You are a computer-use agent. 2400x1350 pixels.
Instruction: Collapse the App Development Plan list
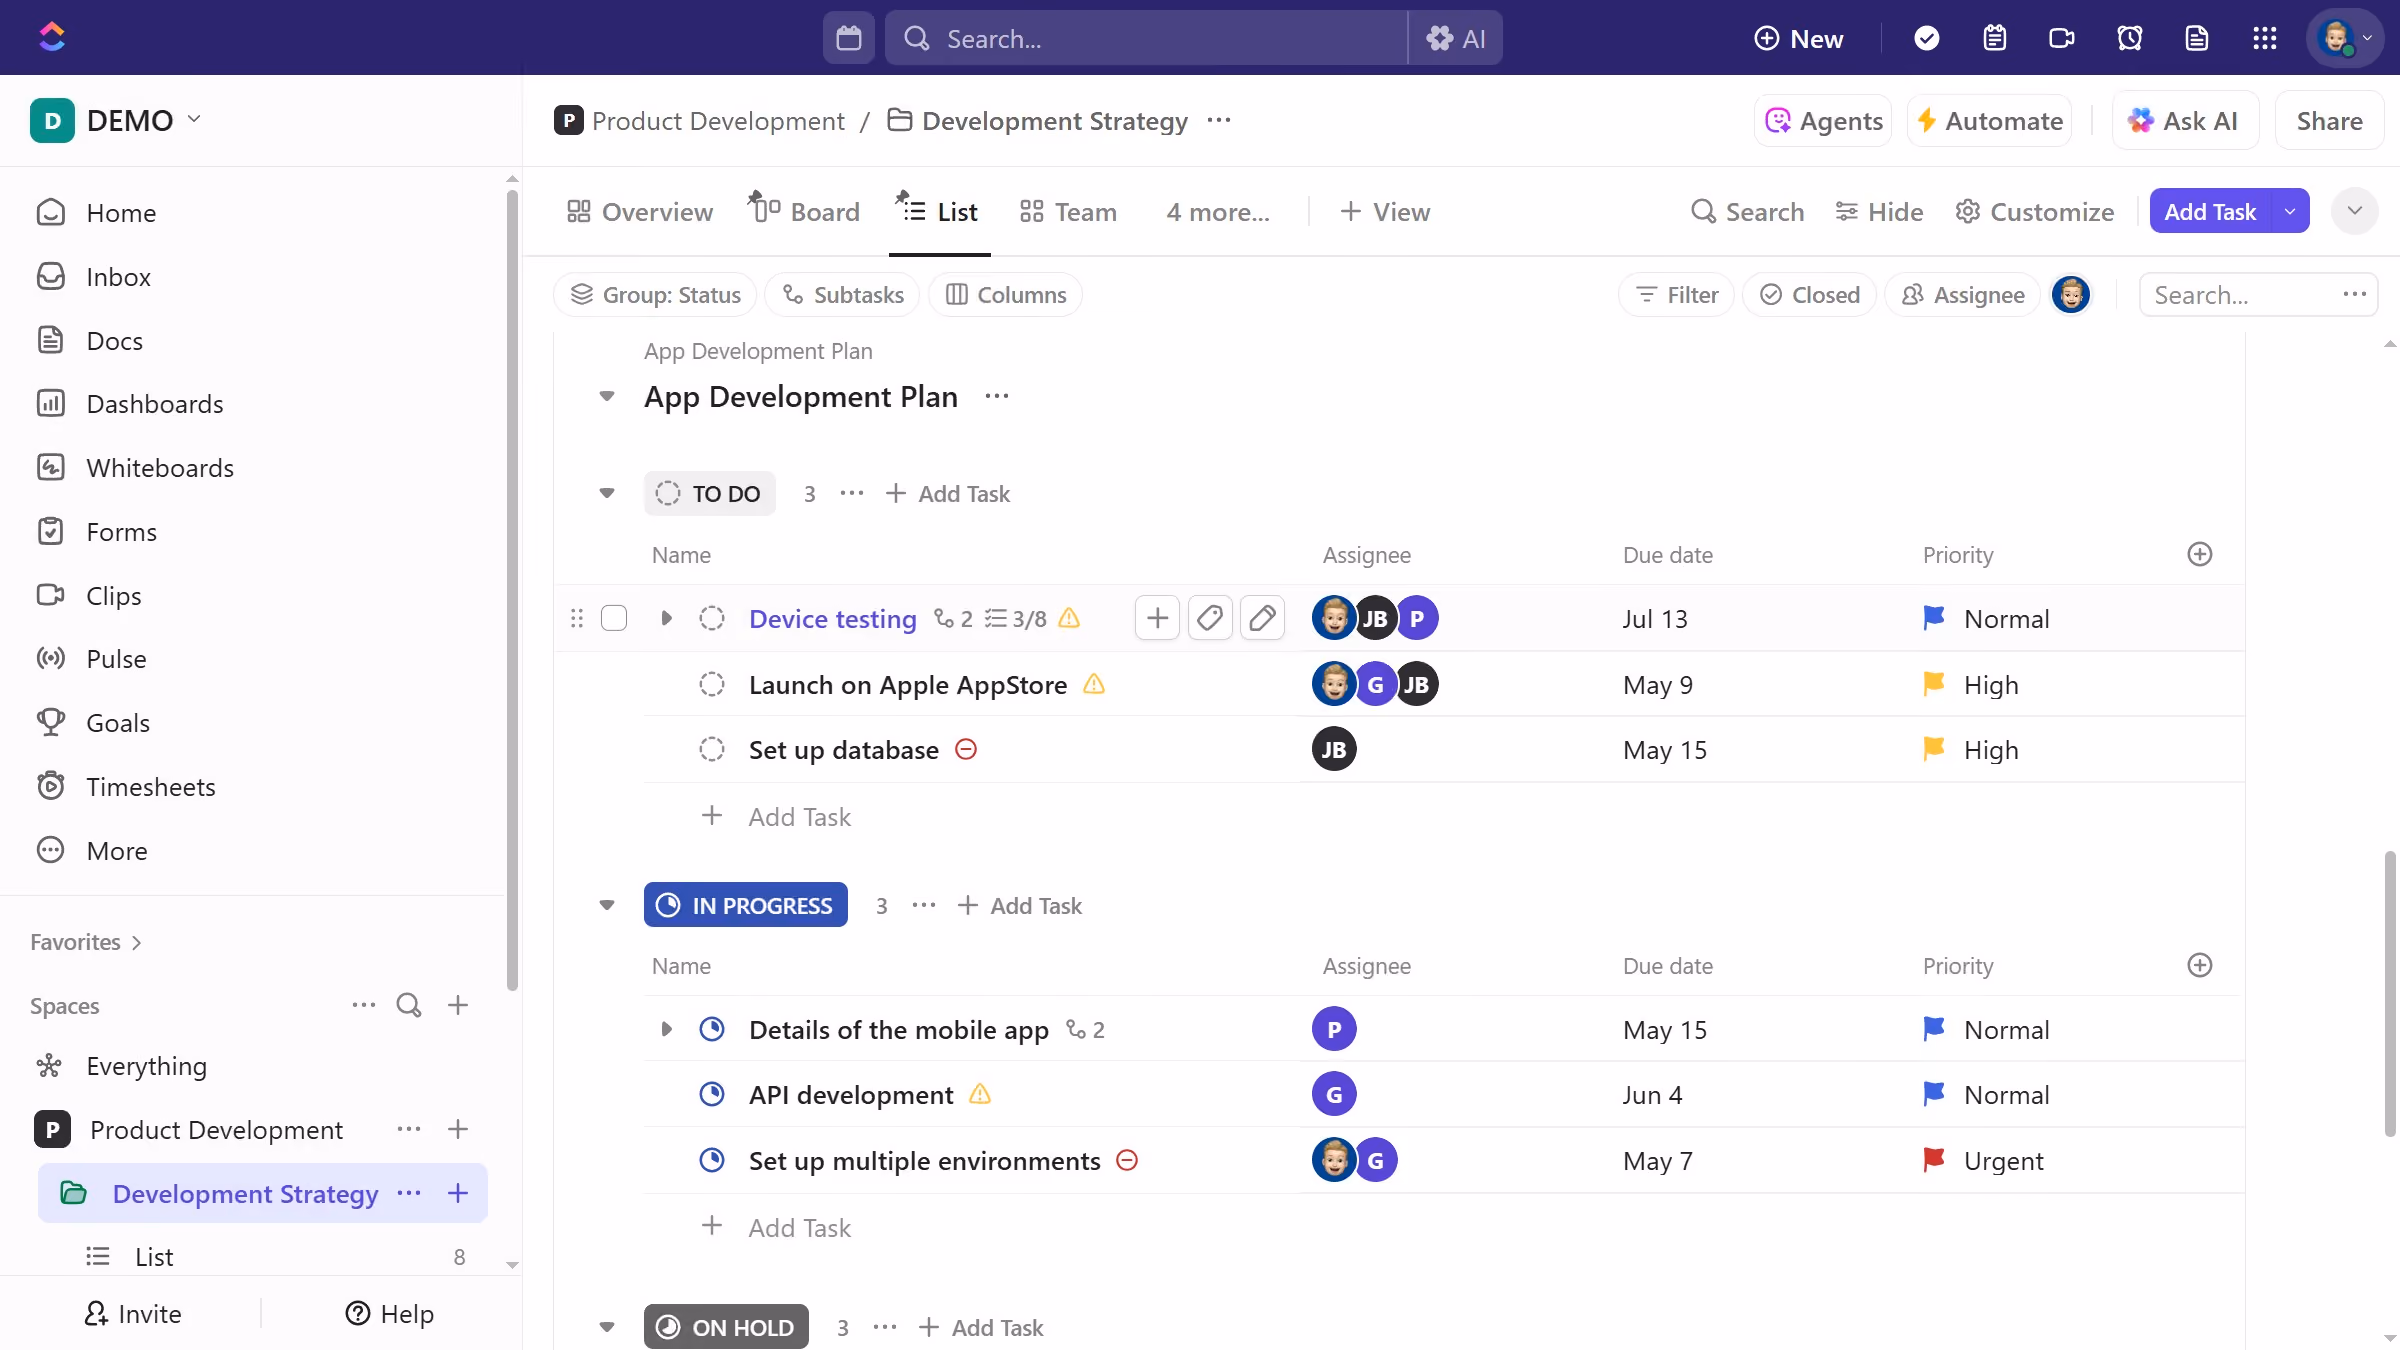(606, 396)
